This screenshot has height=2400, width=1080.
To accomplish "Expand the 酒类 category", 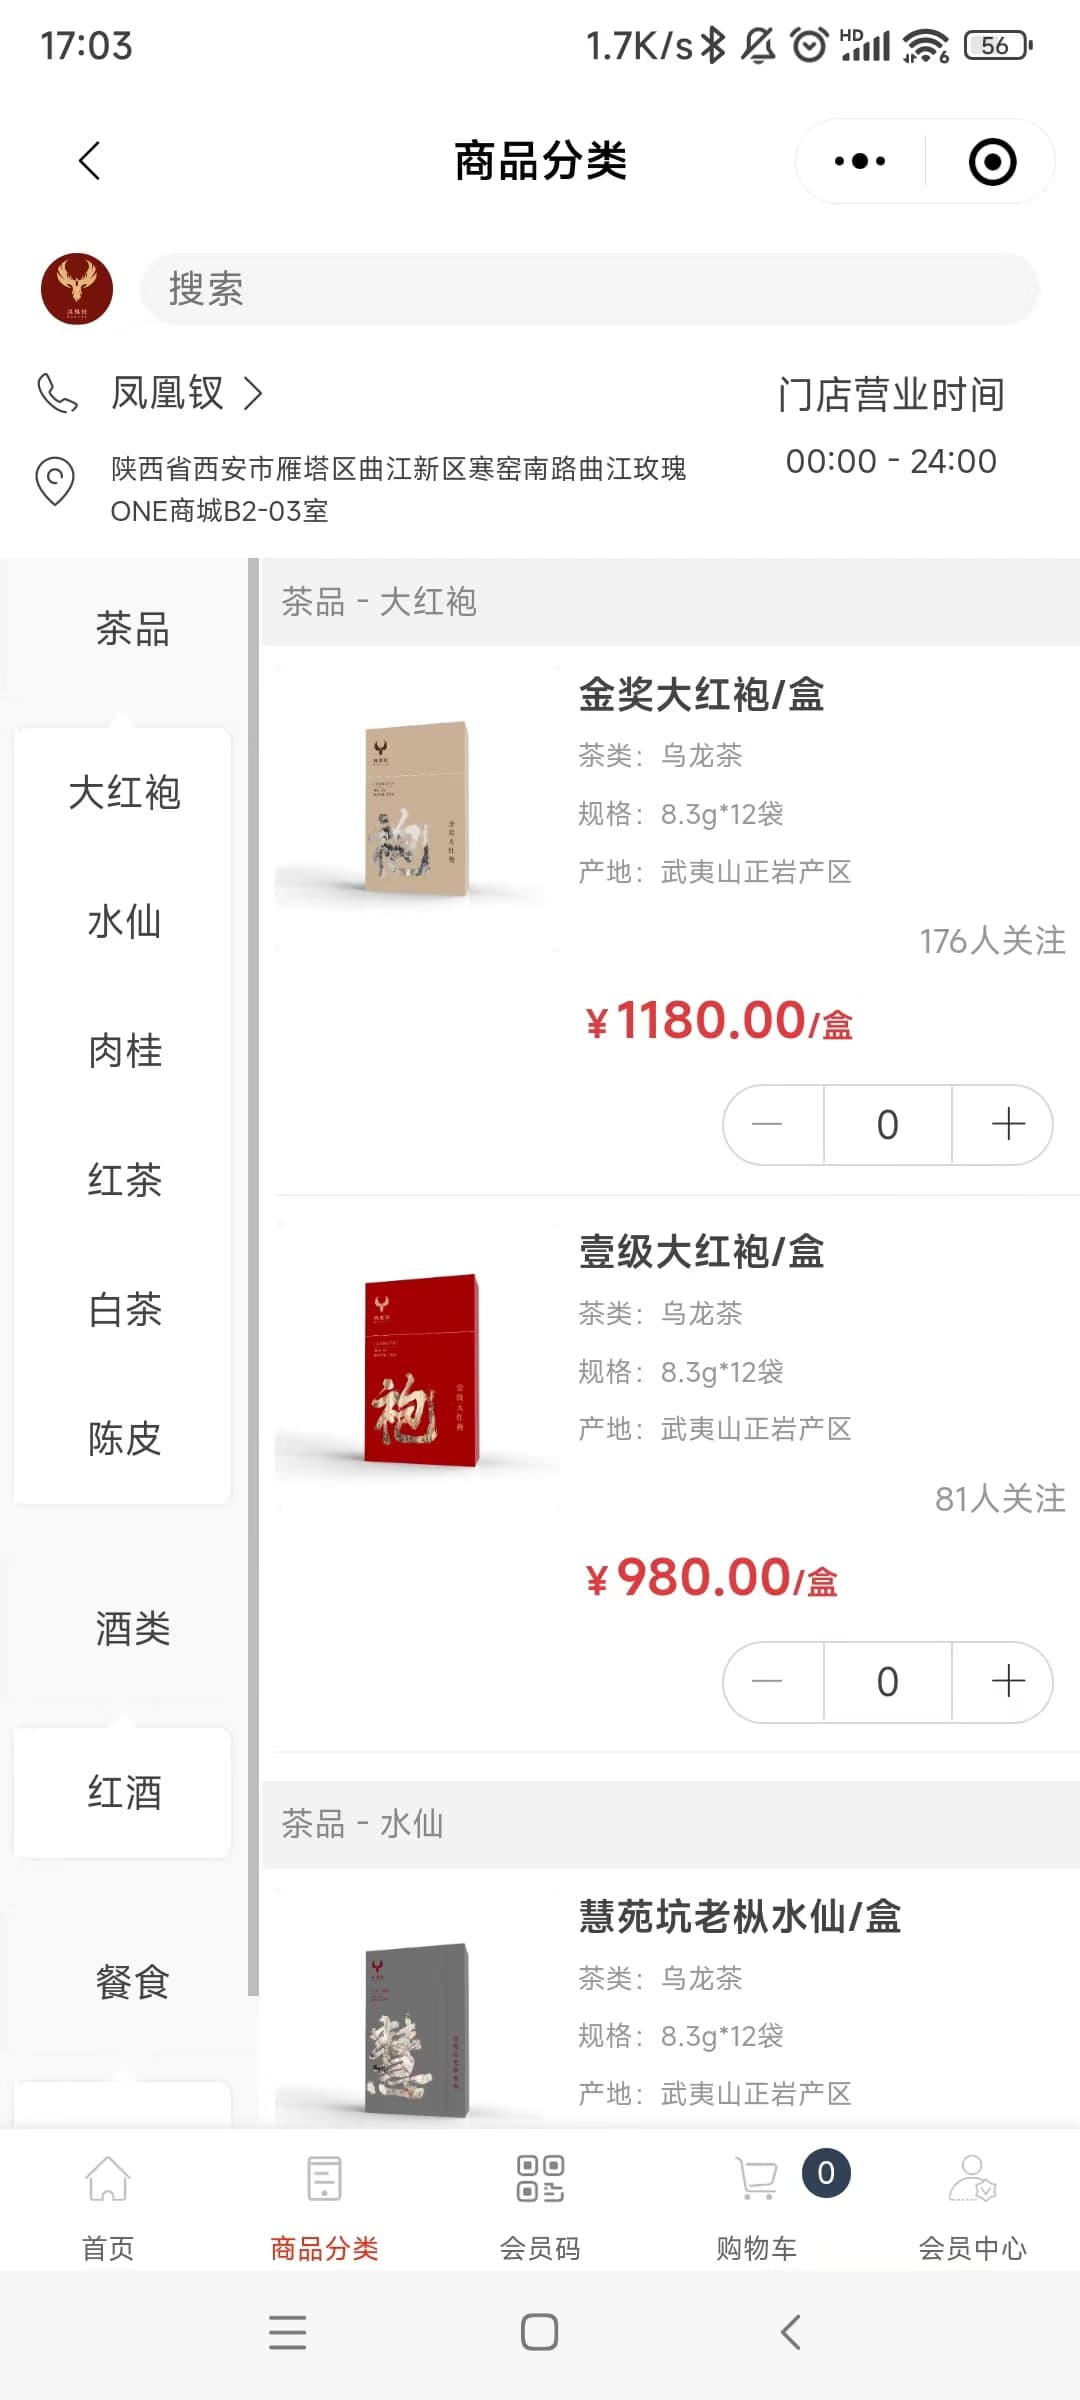I will (x=132, y=1629).
